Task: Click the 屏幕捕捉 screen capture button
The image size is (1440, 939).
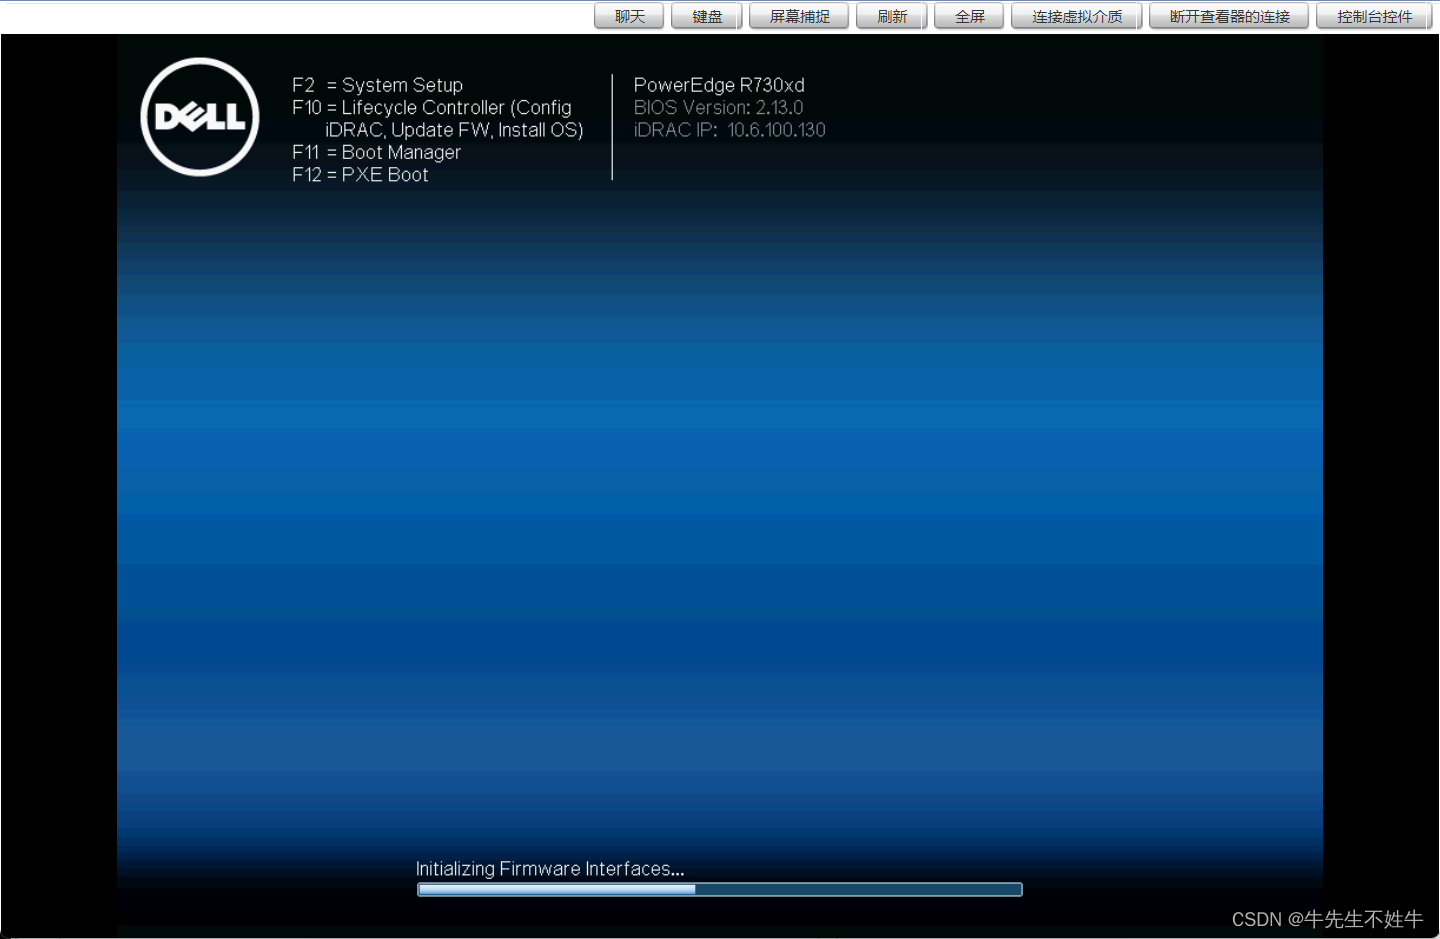Action: 799,16
